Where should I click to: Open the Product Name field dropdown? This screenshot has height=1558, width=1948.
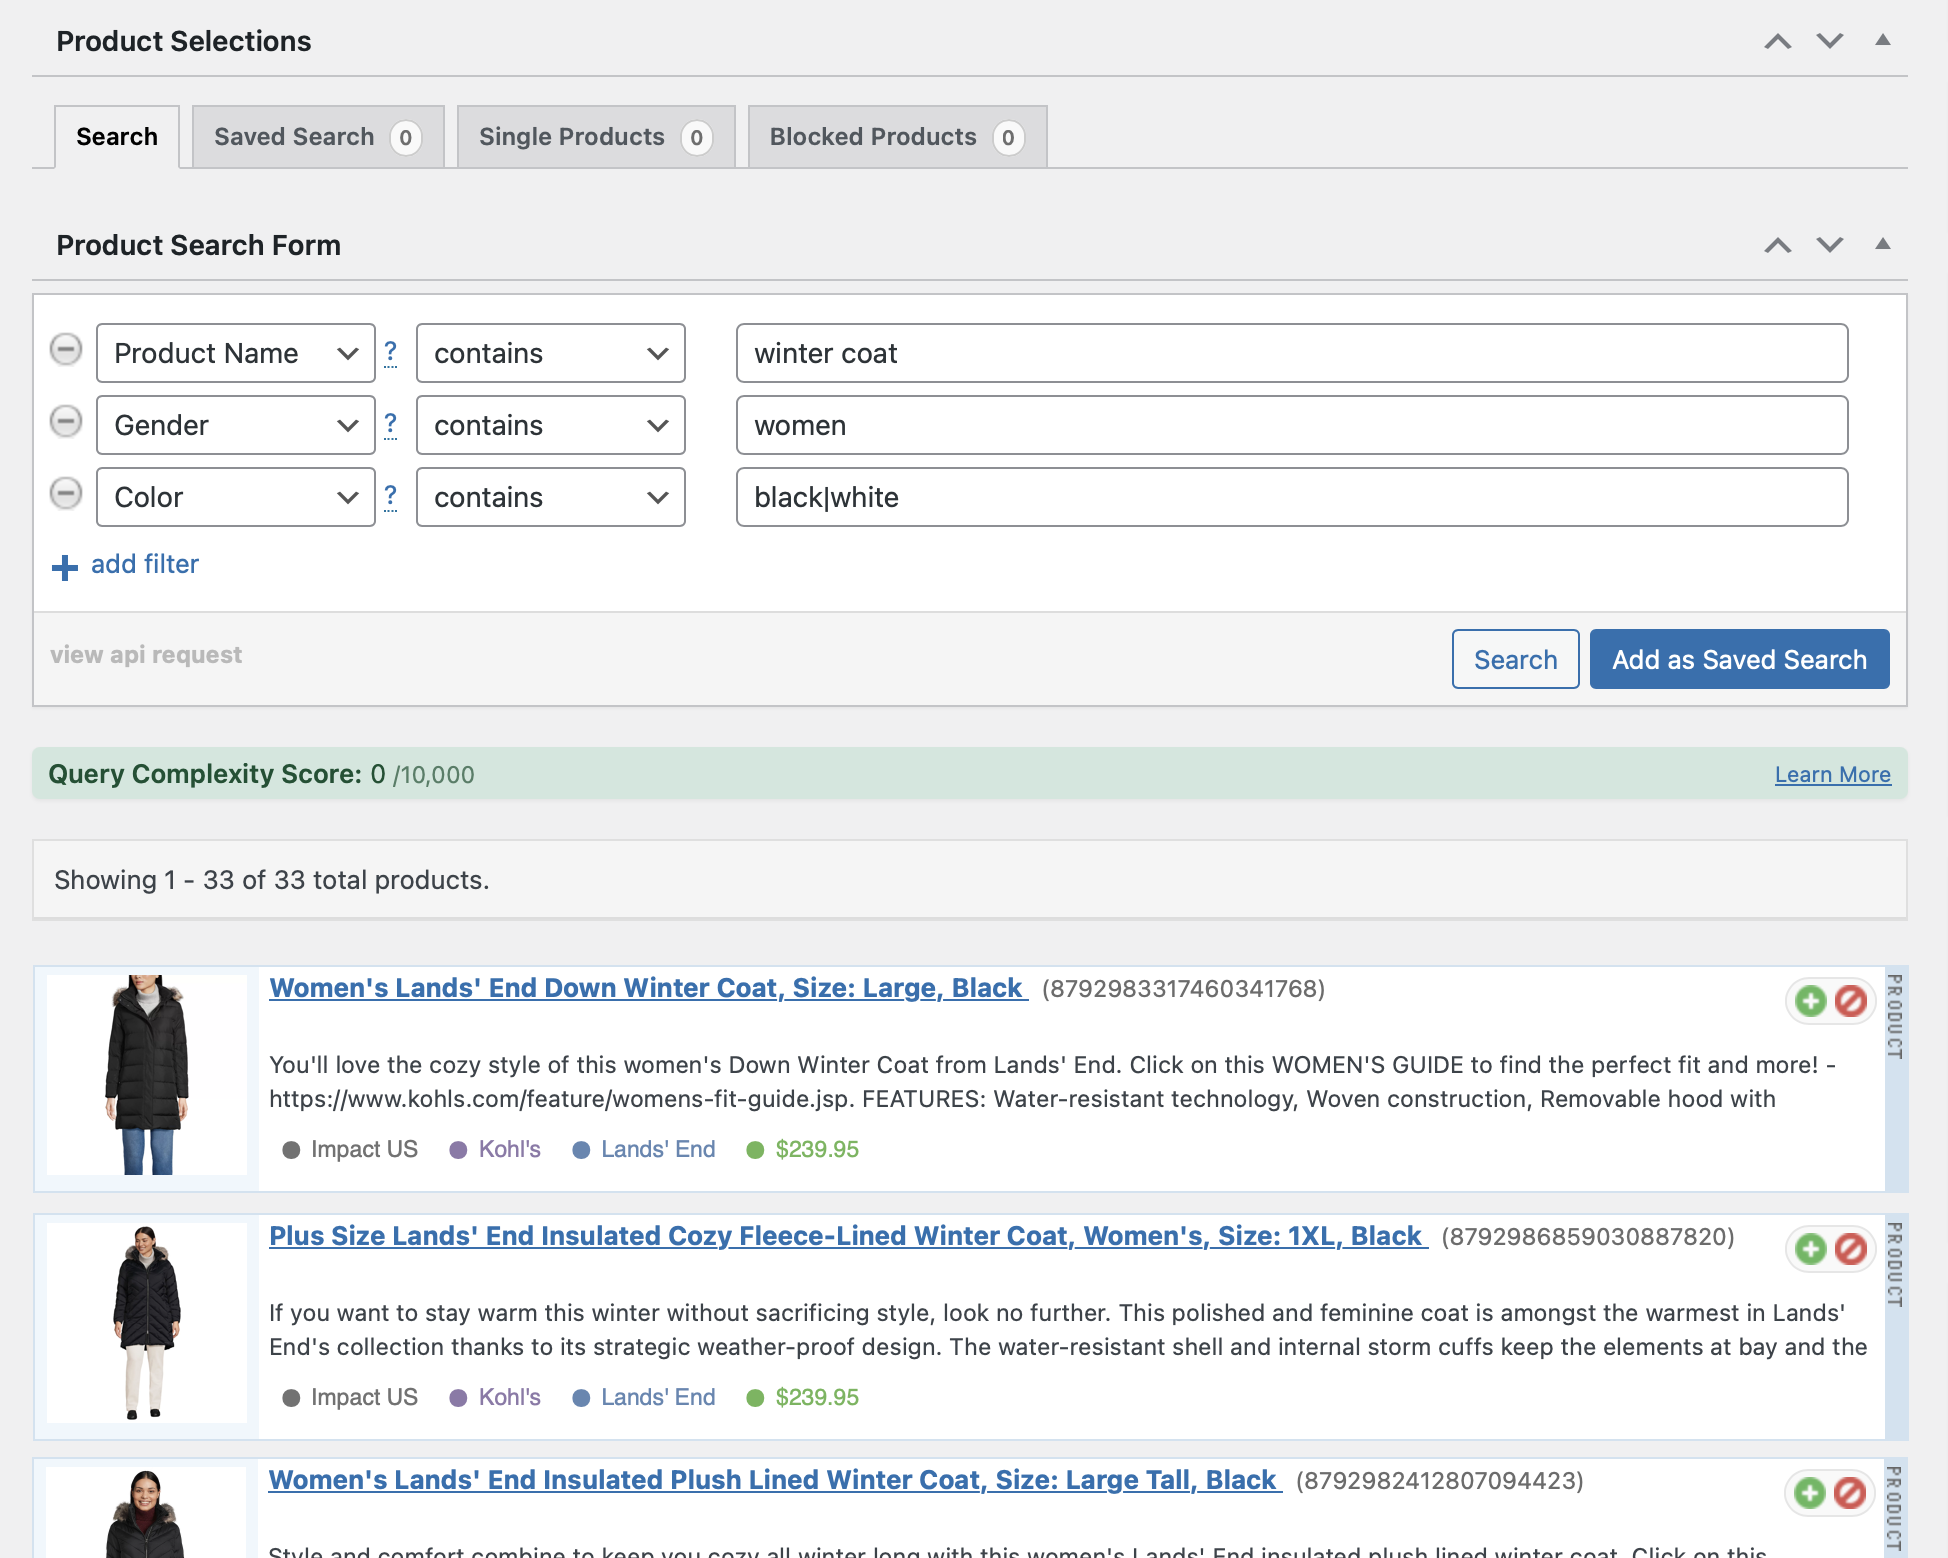pos(235,353)
